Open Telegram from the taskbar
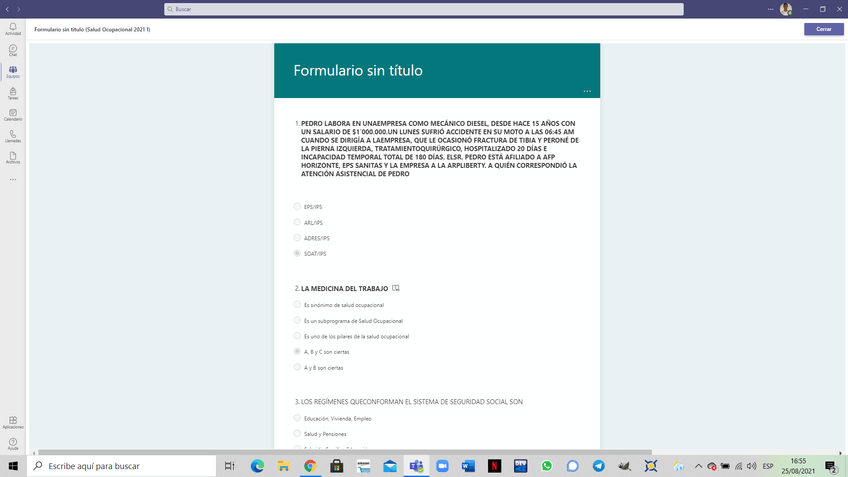The height and width of the screenshot is (477, 848). (599, 466)
